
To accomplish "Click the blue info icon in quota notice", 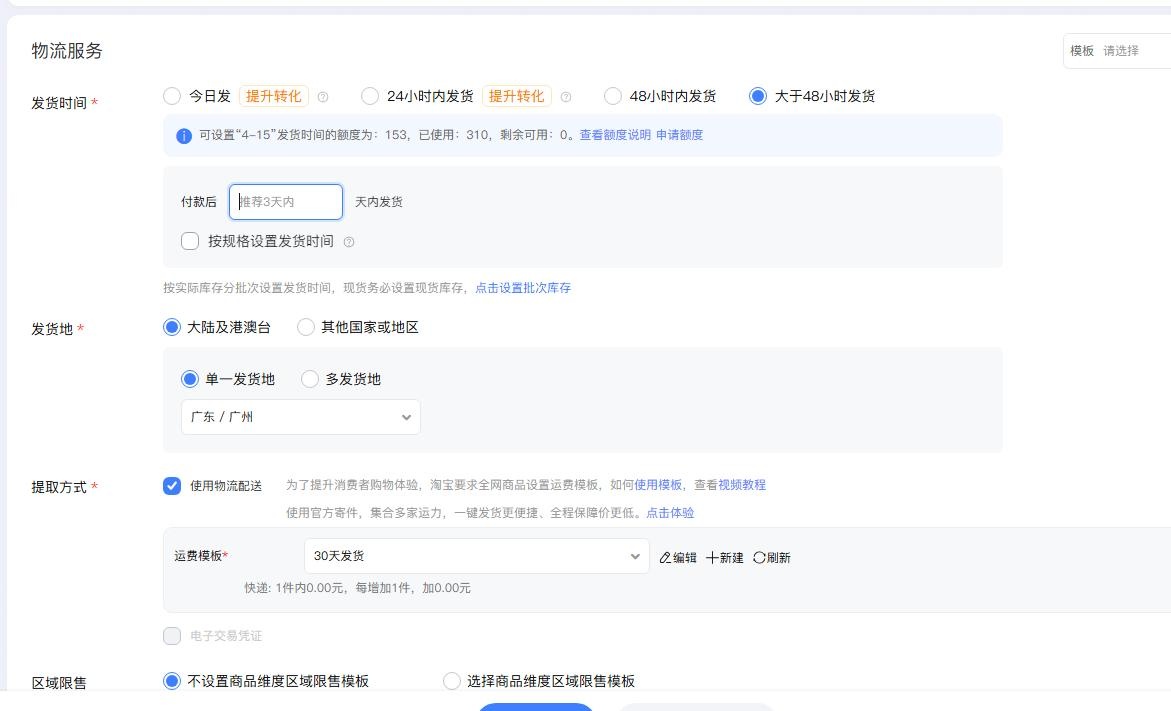I will [x=184, y=136].
